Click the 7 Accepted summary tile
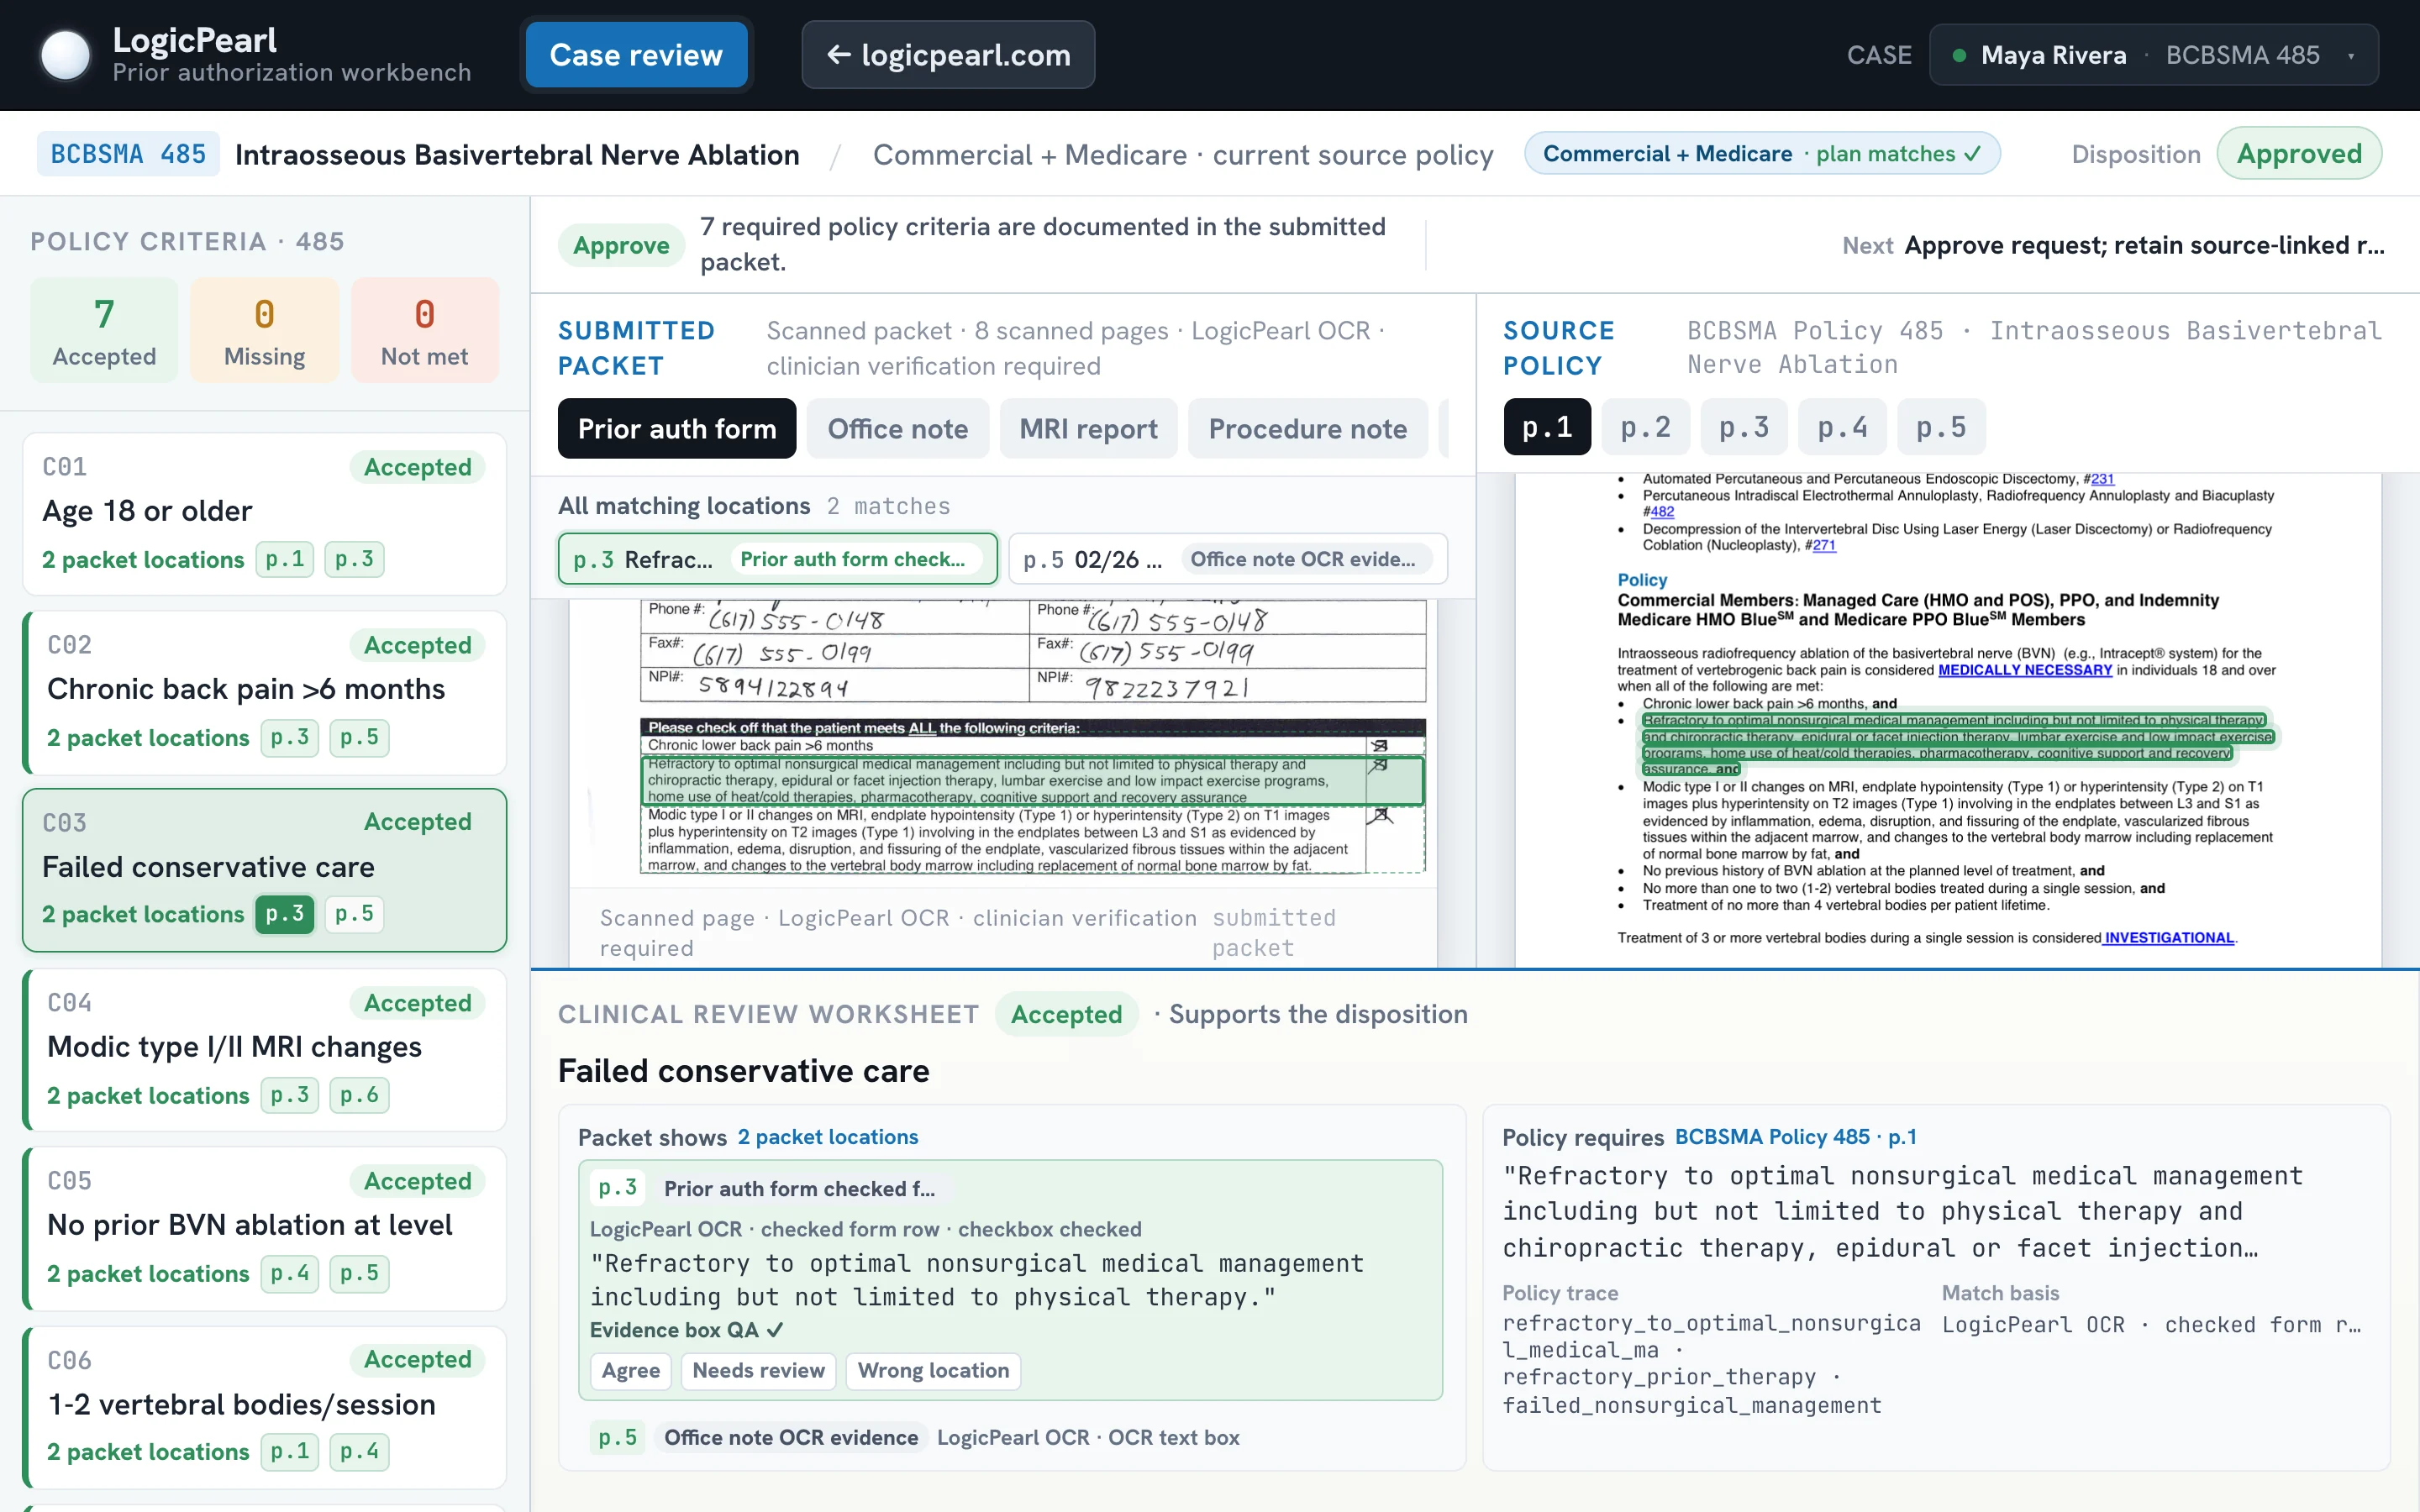This screenshot has height=1512, width=2420. pos(104,331)
